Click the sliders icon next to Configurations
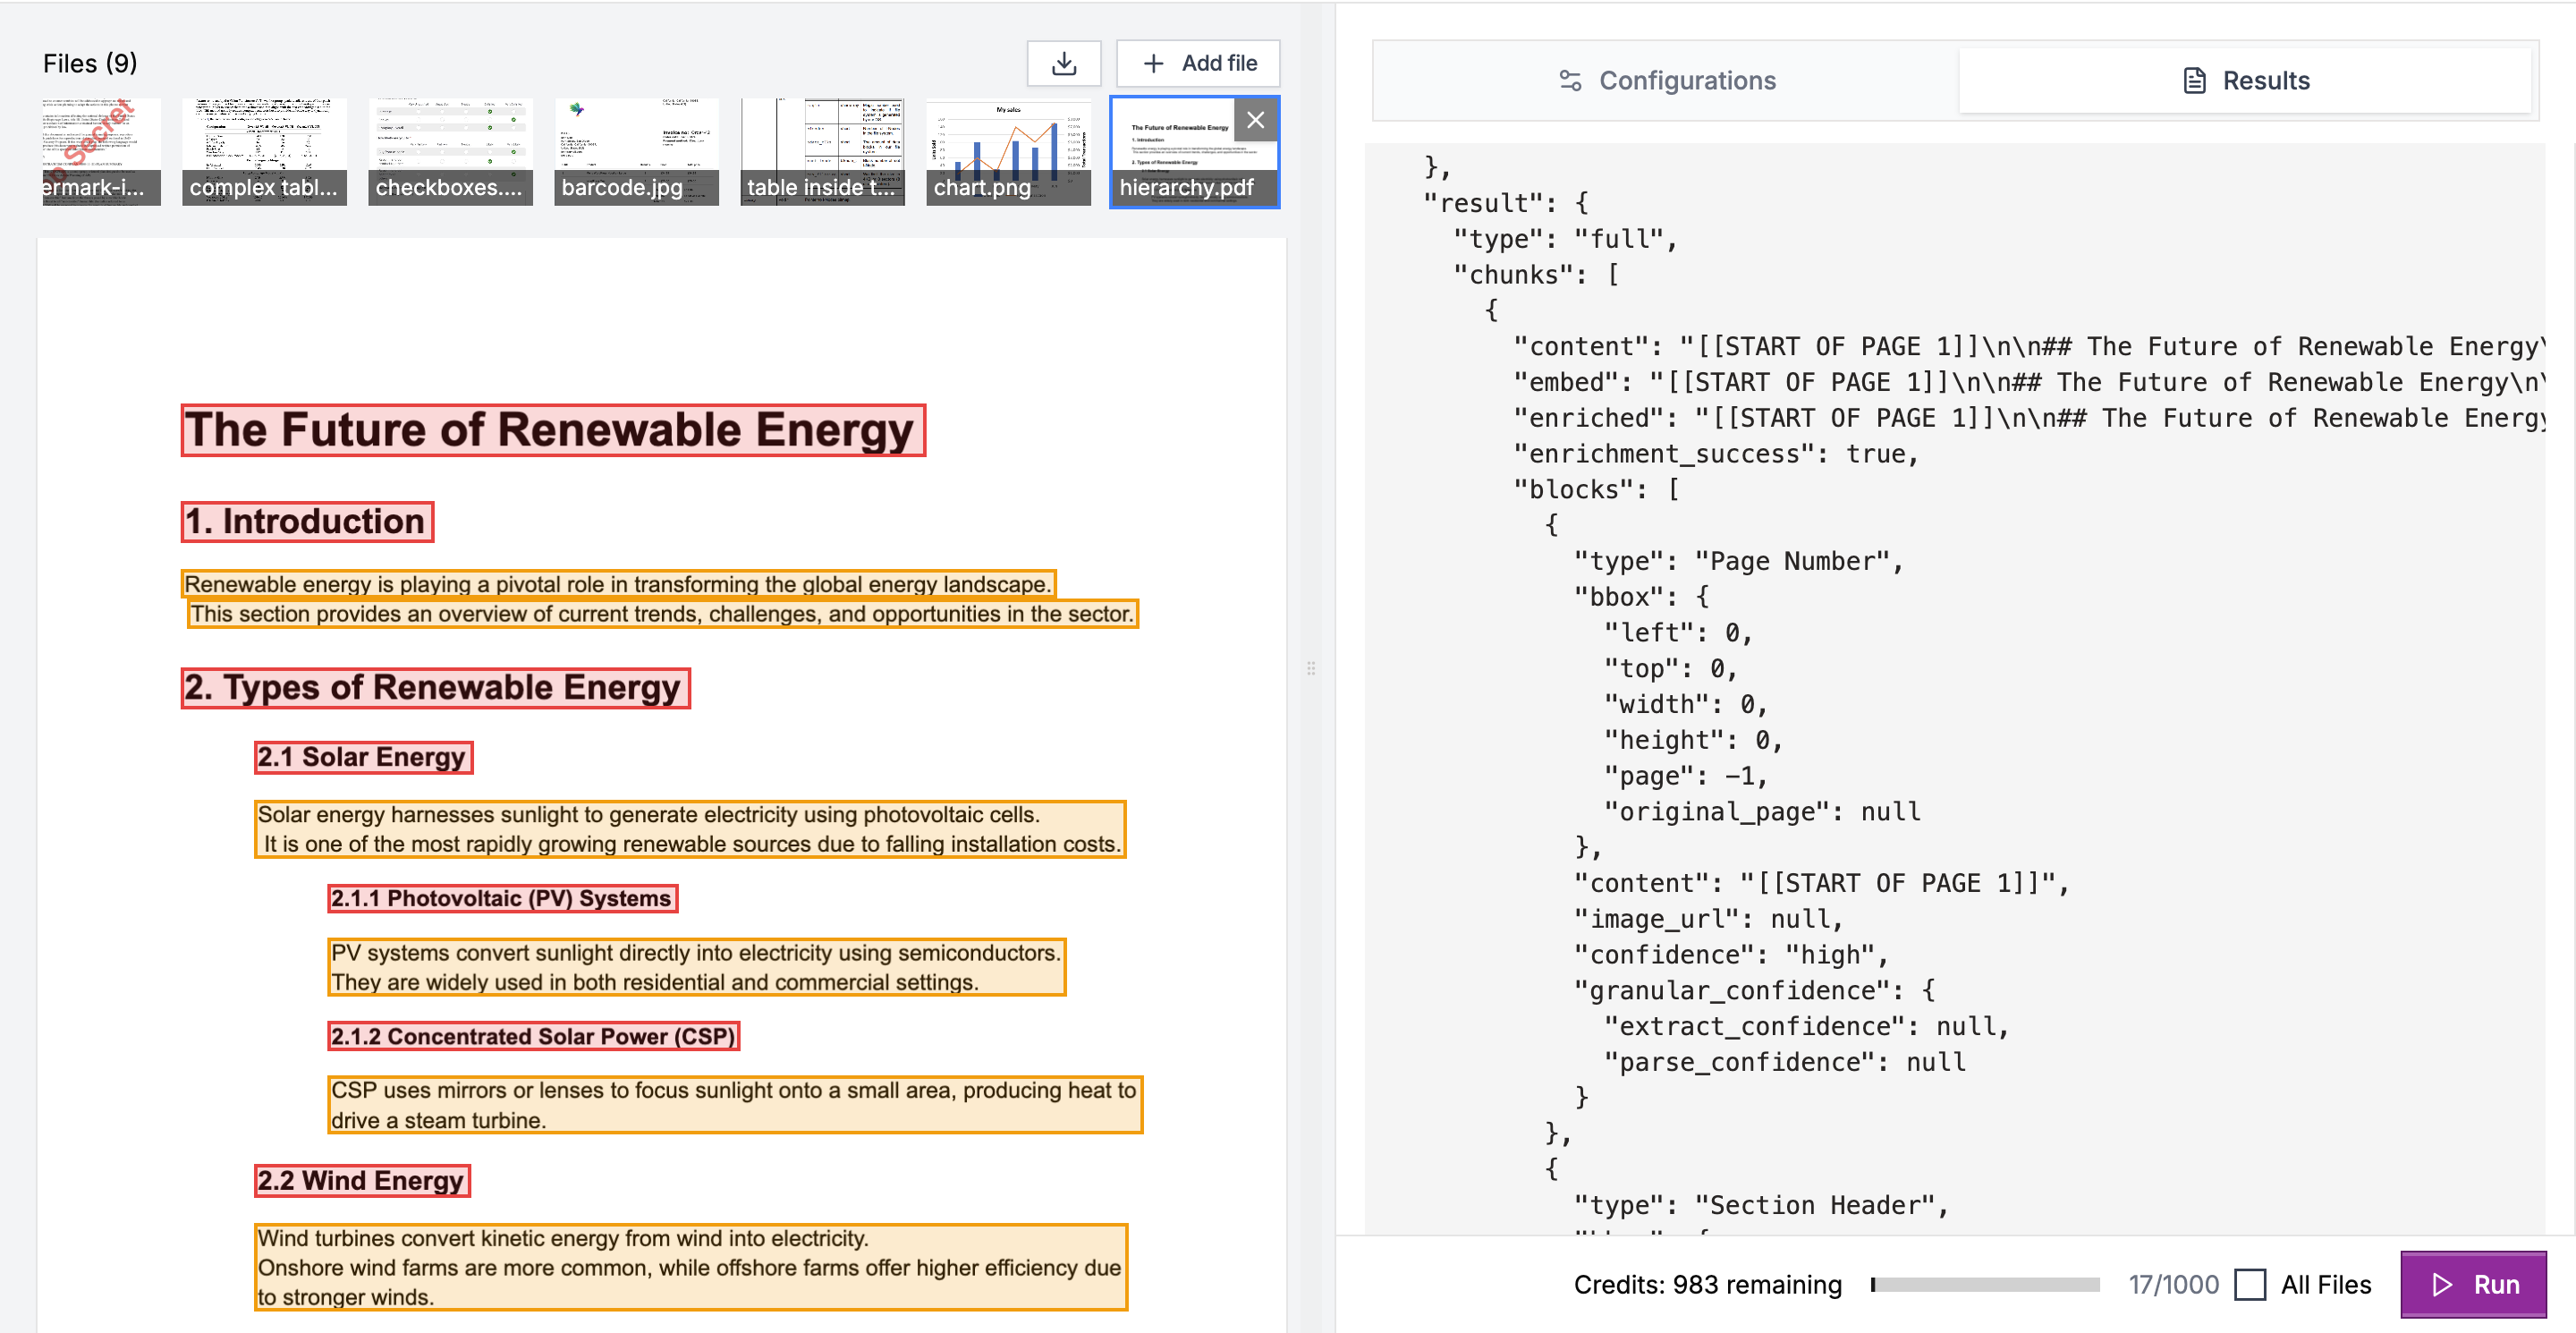The image size is (2576, 1333). click(x=1570, y=80)
